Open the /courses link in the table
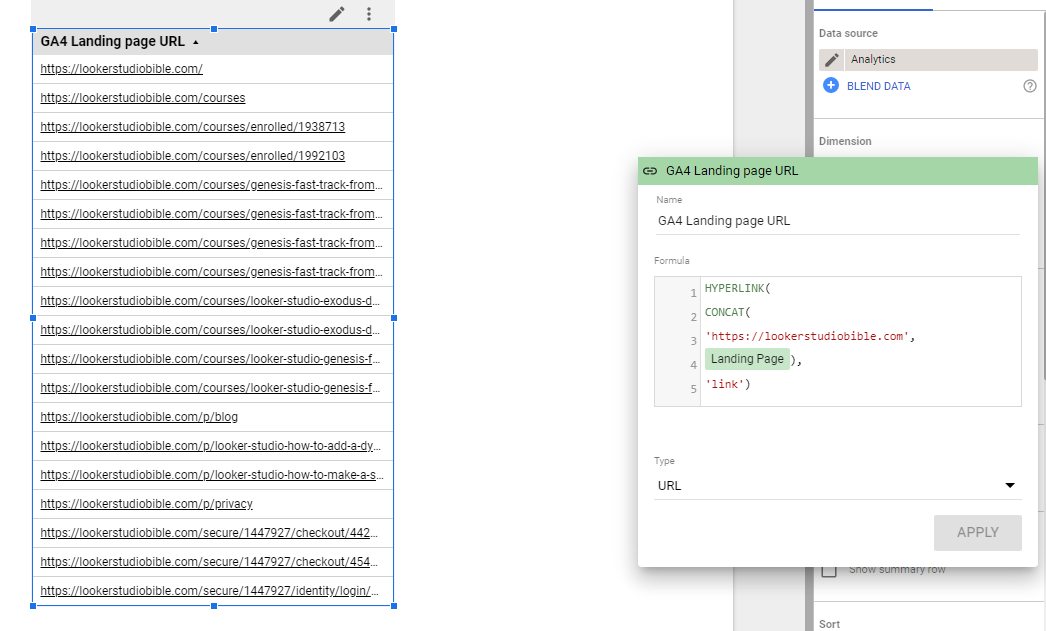The width and height of the screenshot is (1046, 631). coord(142,98)
